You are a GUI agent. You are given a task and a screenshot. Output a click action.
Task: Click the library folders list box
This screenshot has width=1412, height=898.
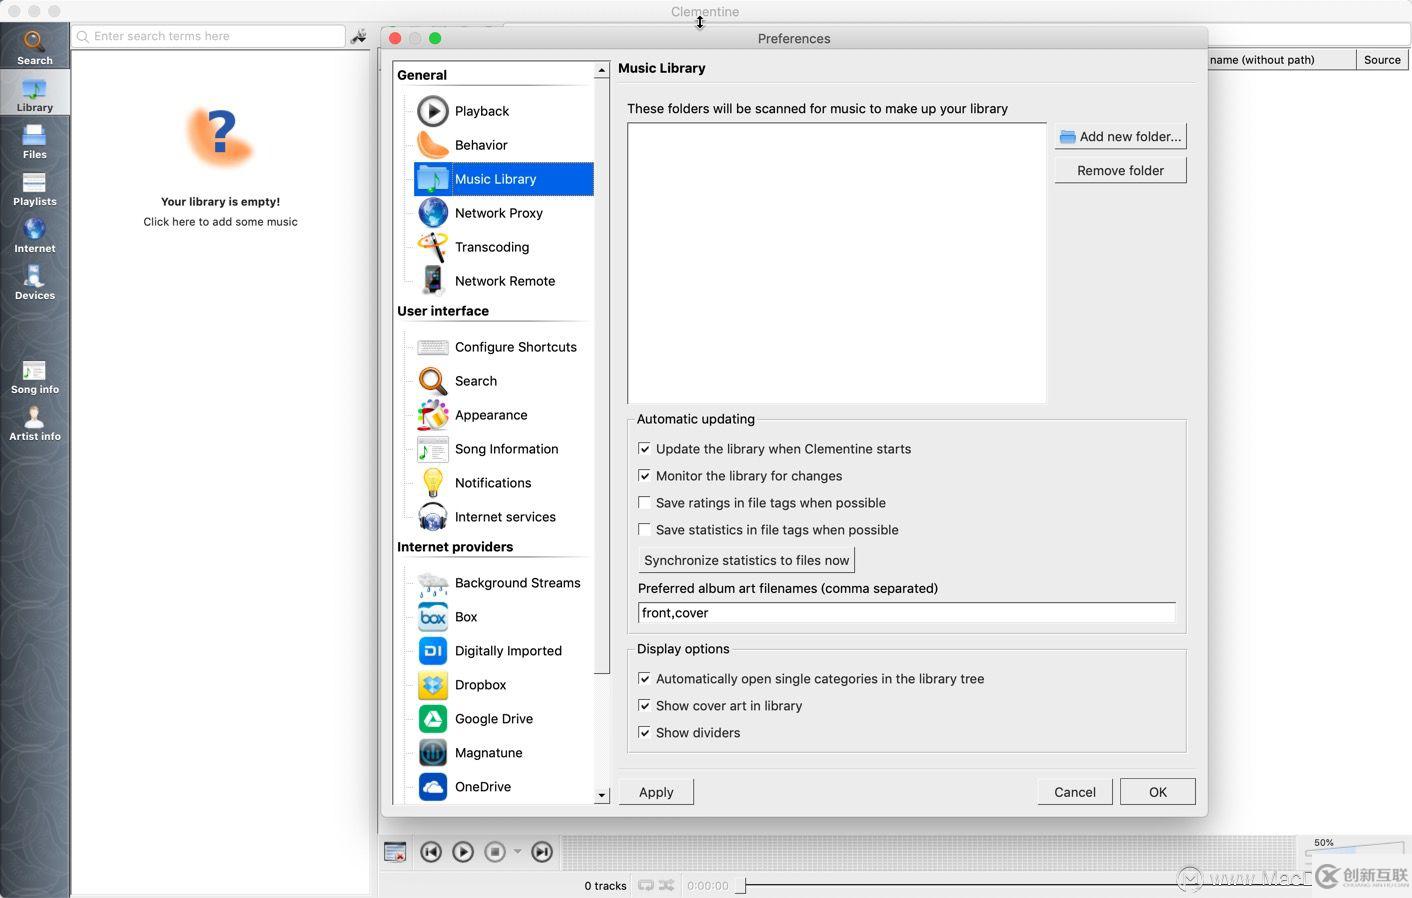pyautogui.click(x=837, y=263)
